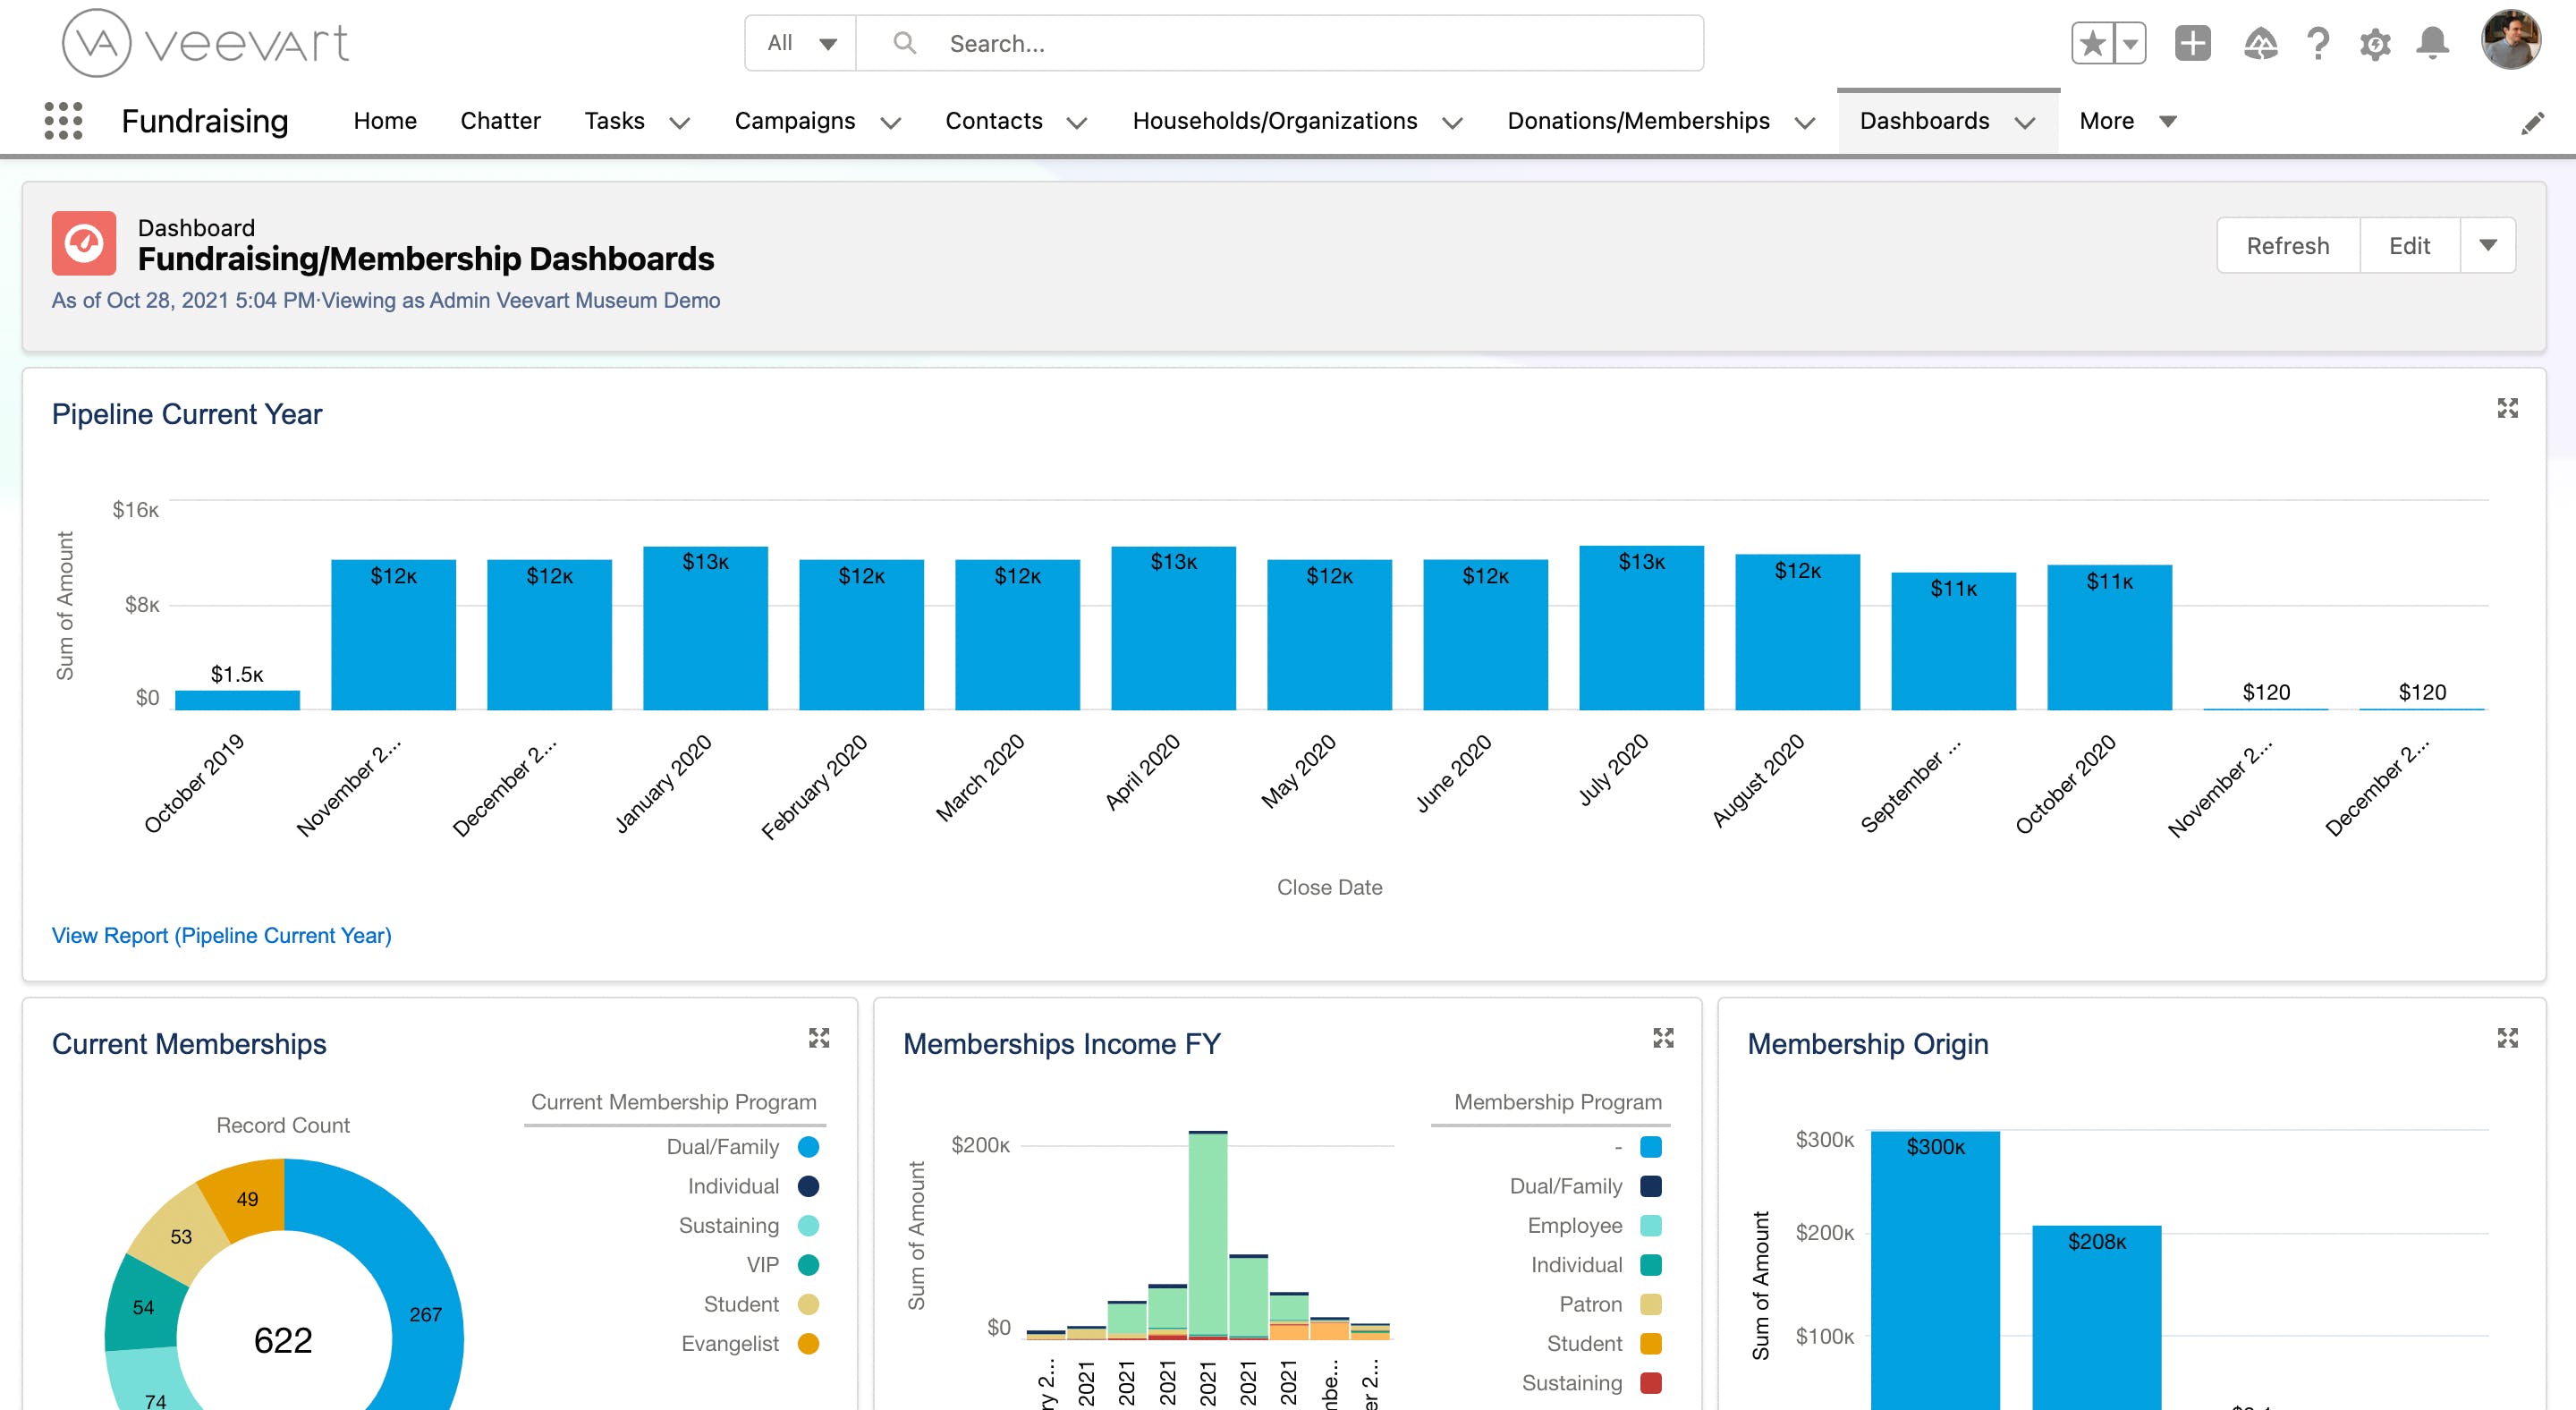Open dropdown next to Edit button
Viewport: 2576px width, 1410px height.
pos(2487,245)
